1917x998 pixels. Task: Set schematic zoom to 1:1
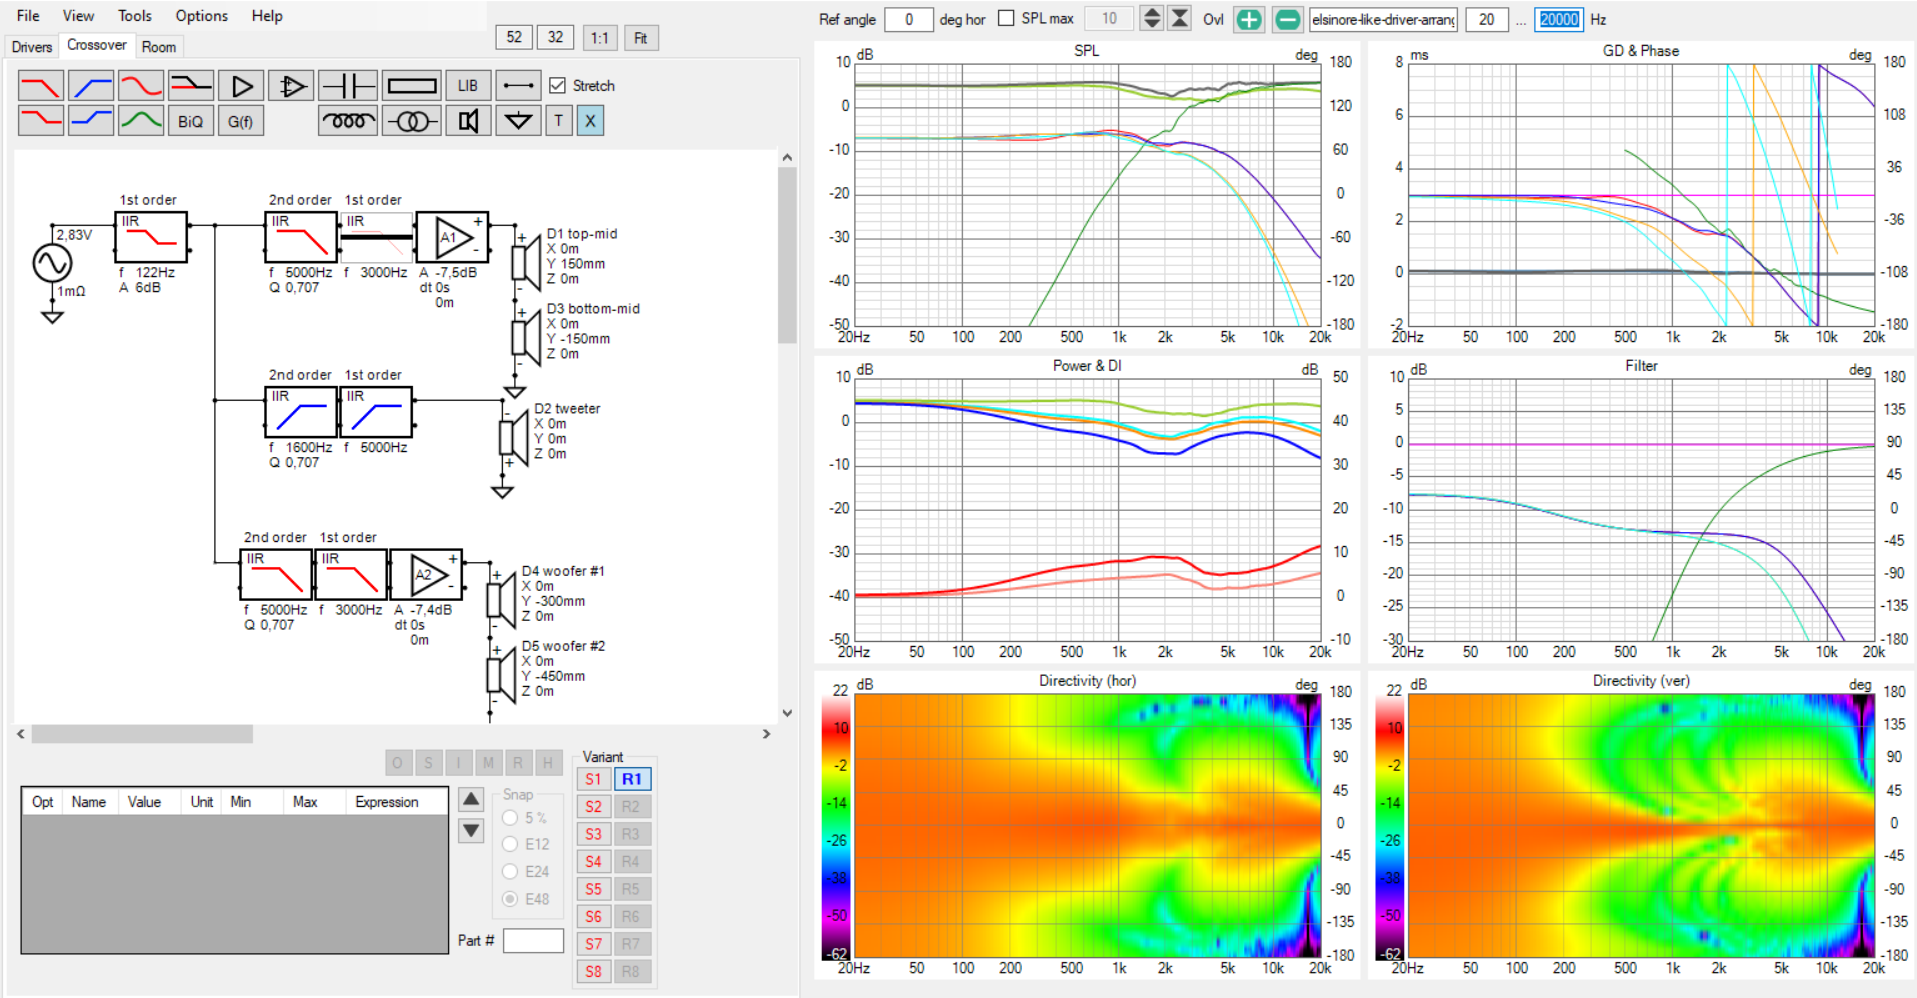coord(599,38)
